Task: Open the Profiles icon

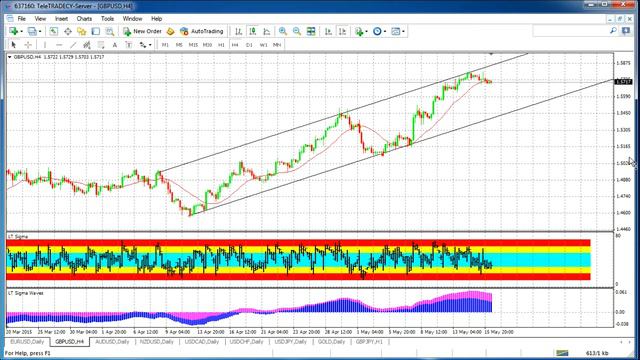Action: click(32, 31)
